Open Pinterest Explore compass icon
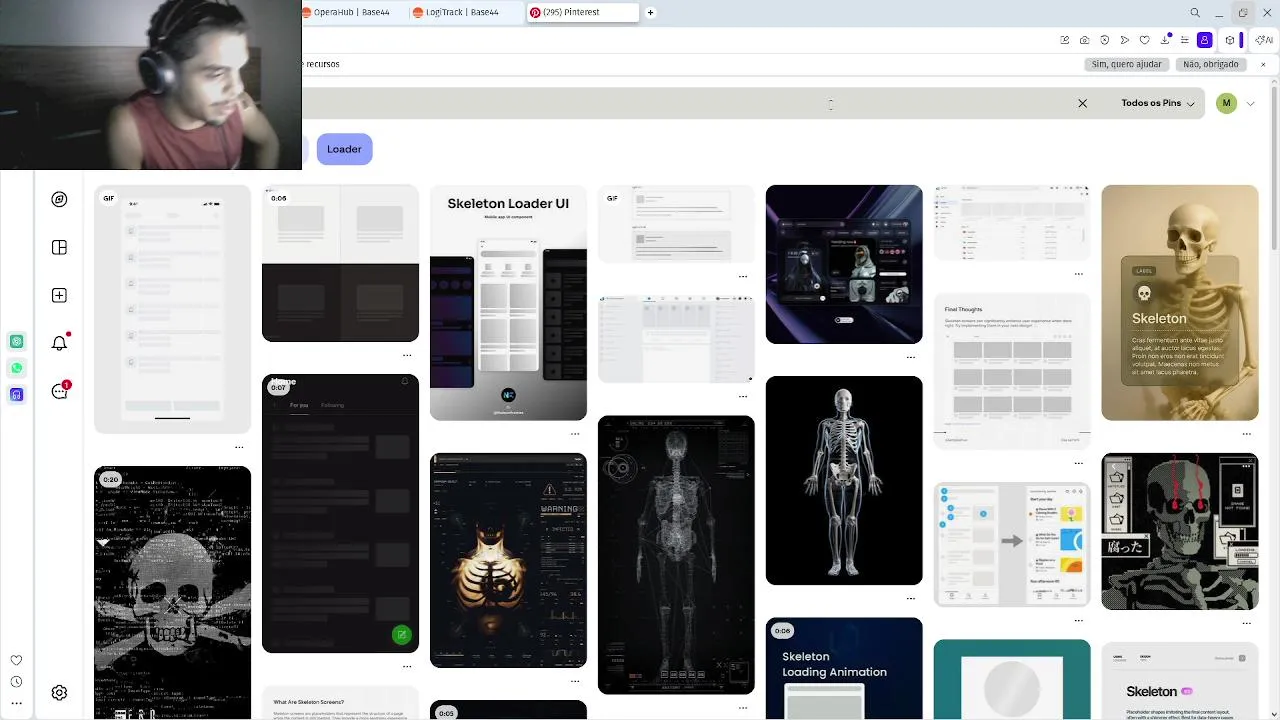The height and width of the screenshot is (720, 1280). coord(59,199)
